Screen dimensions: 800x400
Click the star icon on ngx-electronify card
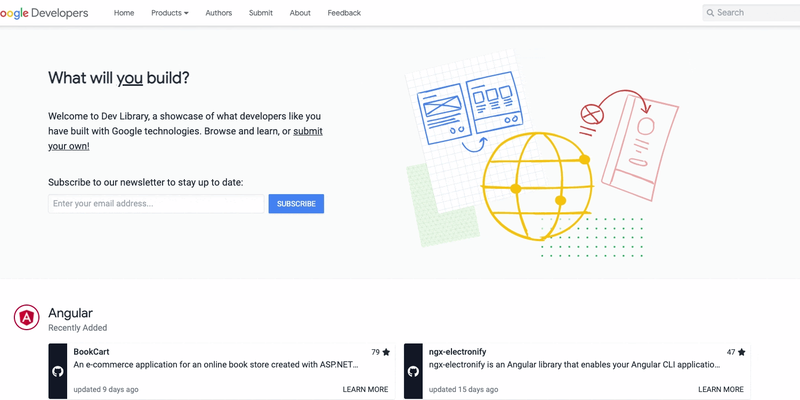[742, 352]
